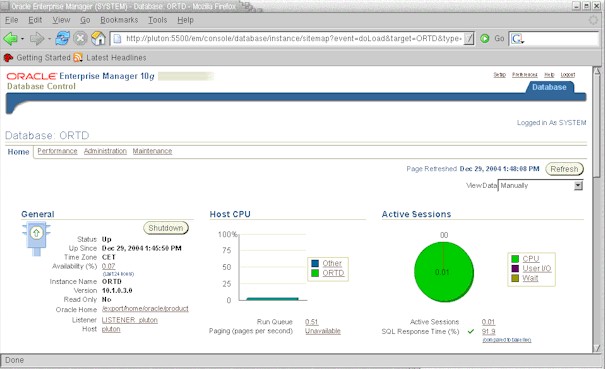Select the Home tab

18,152
